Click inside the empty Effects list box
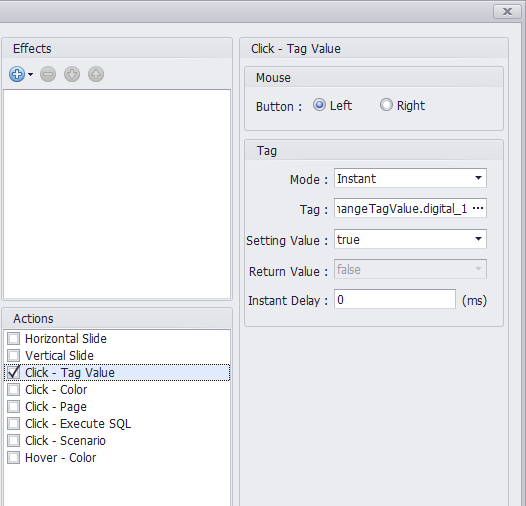The image size is (526, 506). (x=117, y=194)
